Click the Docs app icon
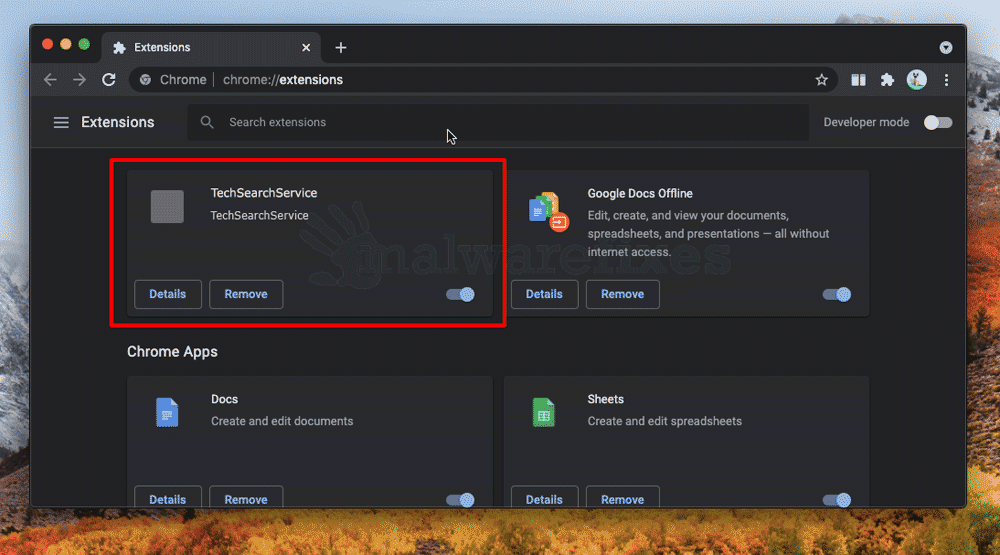 (x=167, y=412)
